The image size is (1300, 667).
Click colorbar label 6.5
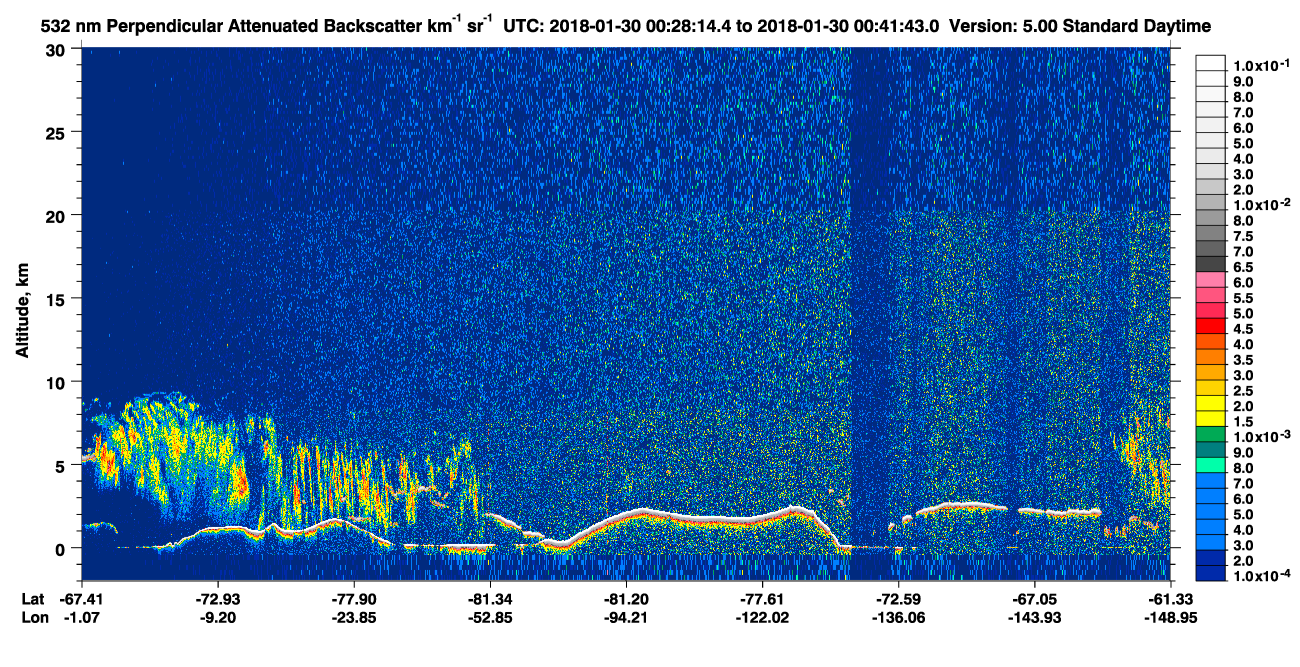1243,267
